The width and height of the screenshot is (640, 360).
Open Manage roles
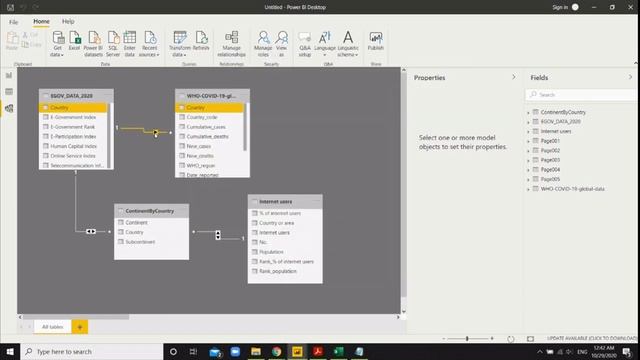(x=263, y=44)
